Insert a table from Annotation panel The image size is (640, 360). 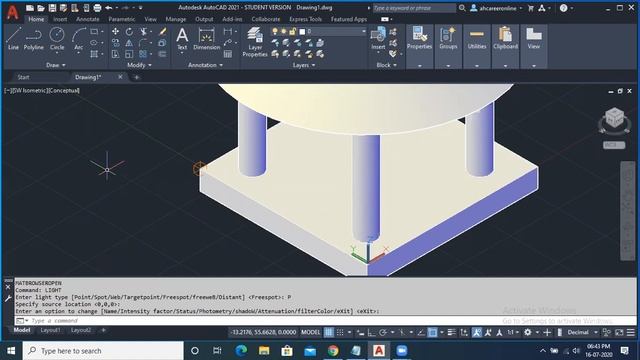228,54
